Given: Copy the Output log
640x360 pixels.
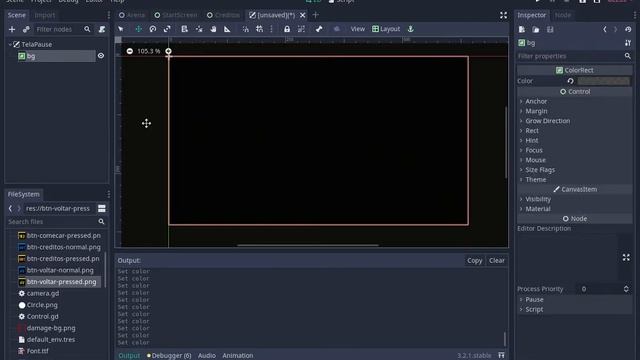Looking at the screenshot, I should click(474, 260).
